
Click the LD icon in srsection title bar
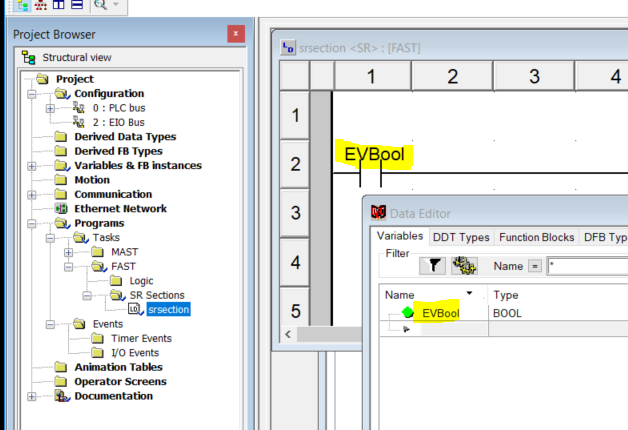tap(288, 48)
